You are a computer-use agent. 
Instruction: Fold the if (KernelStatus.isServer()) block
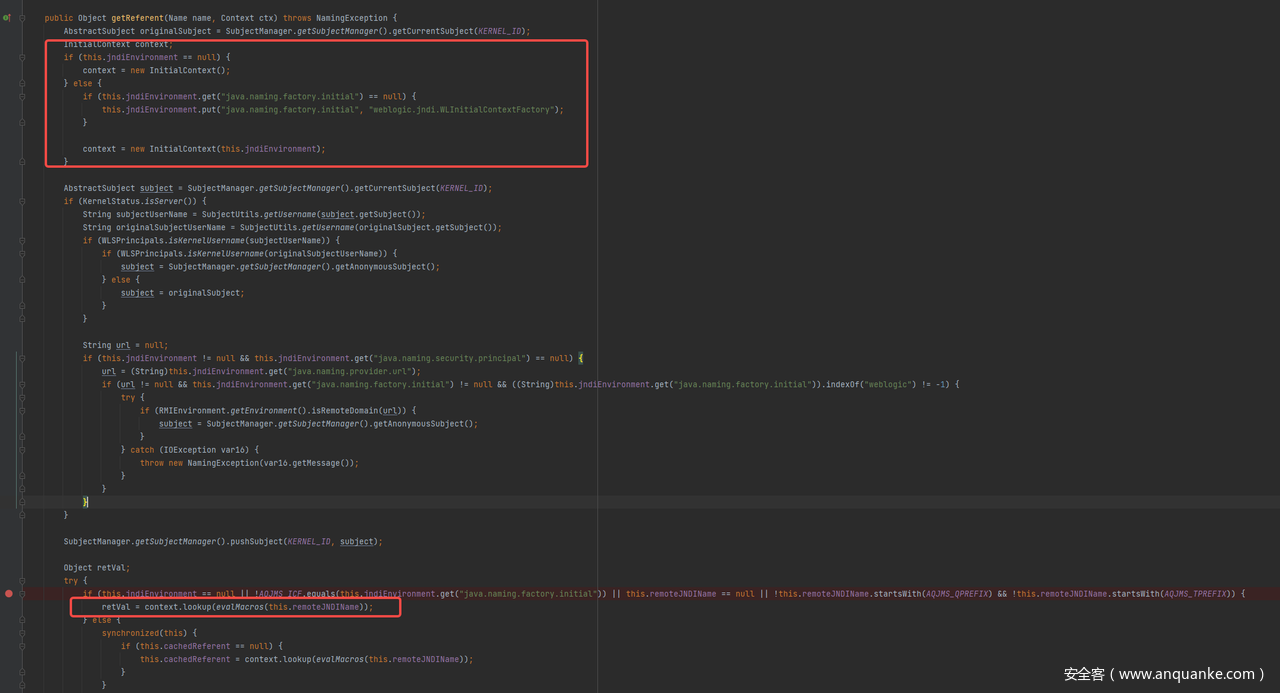(x=22, y=201)
